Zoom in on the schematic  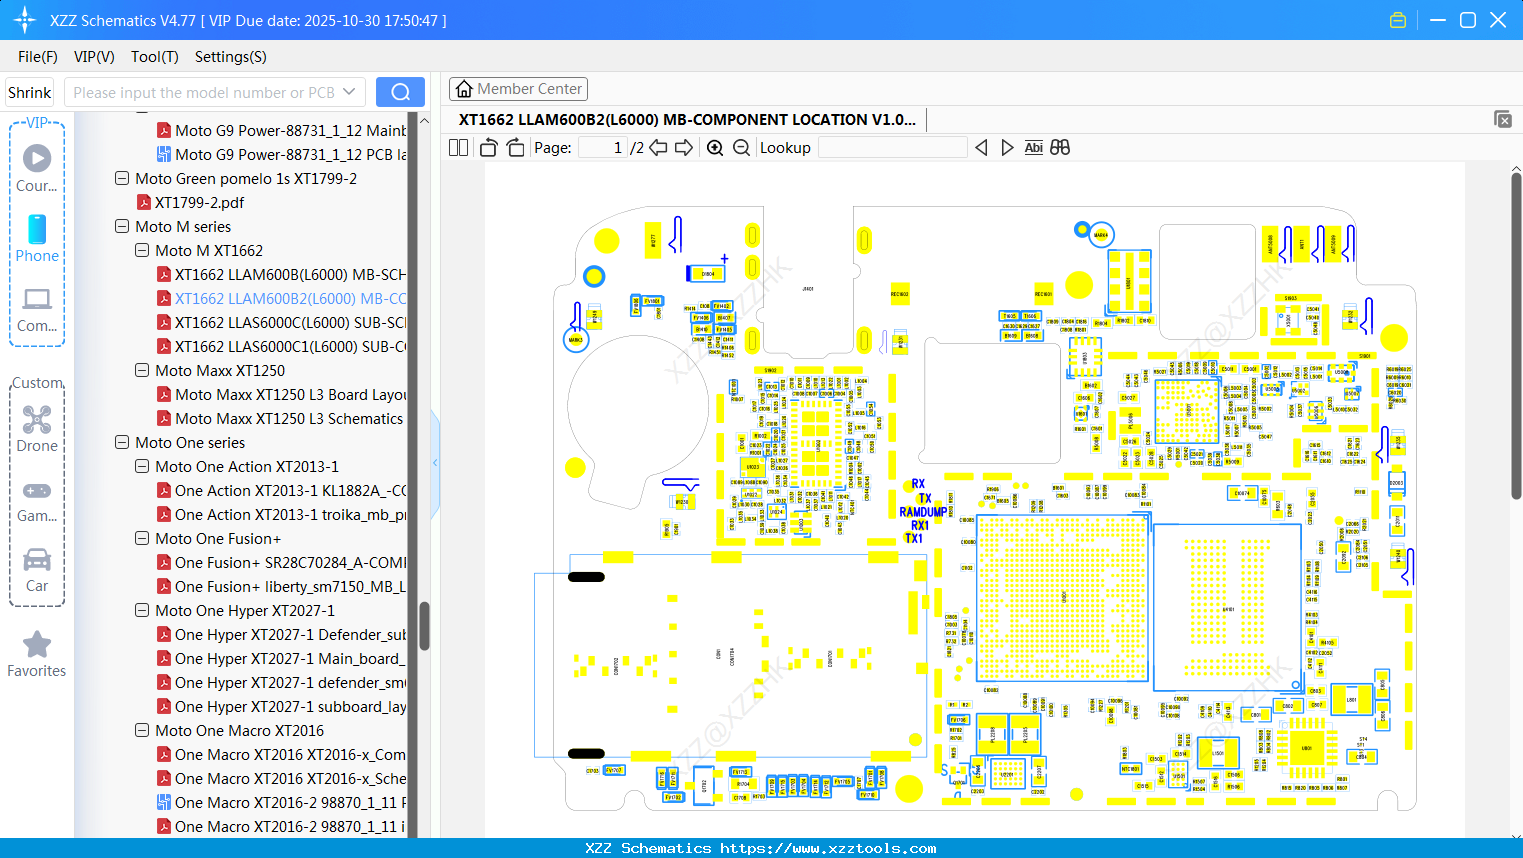(x=715, y=148)
